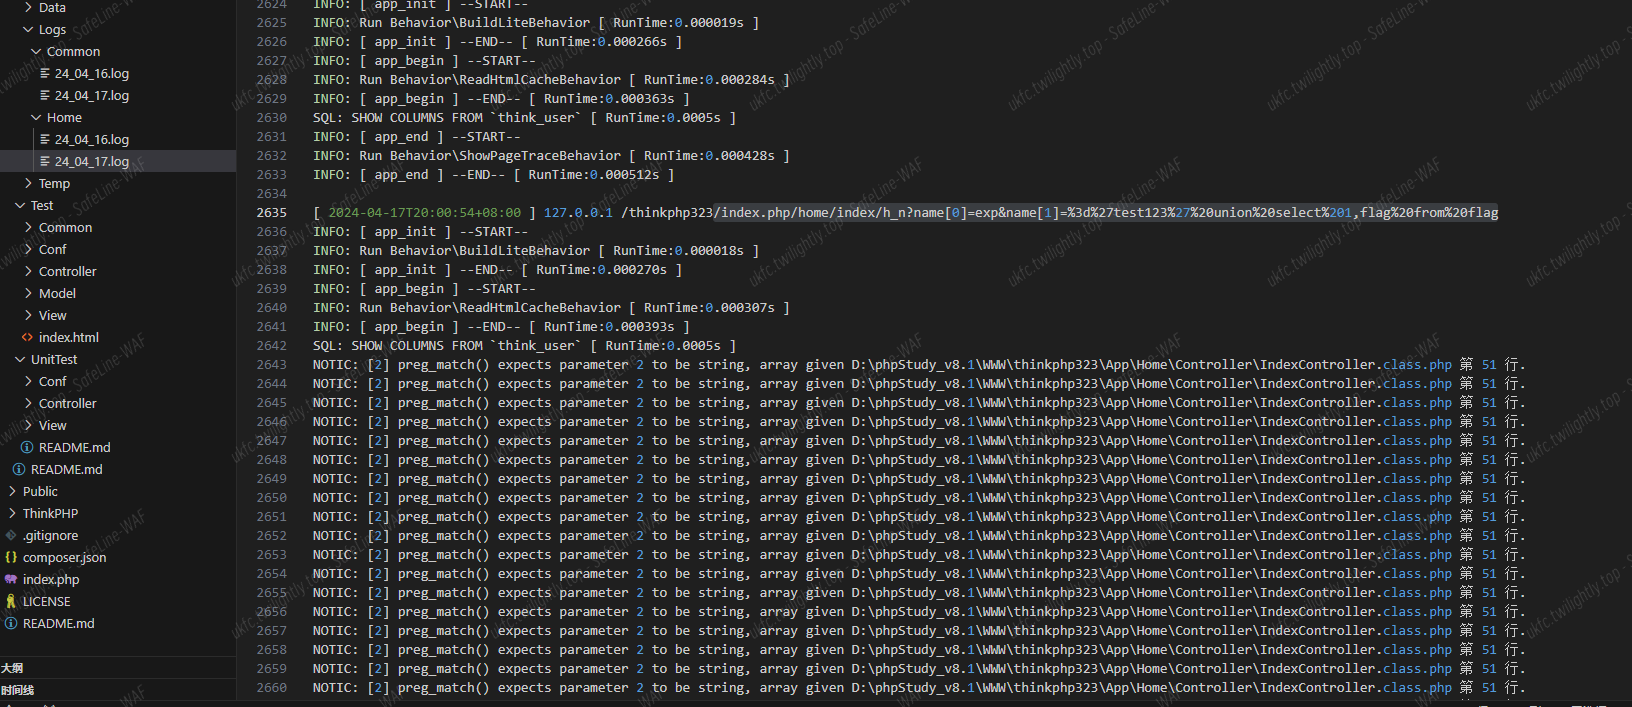Click icon of highlighted 24_04_17.log file

(45, 162)
